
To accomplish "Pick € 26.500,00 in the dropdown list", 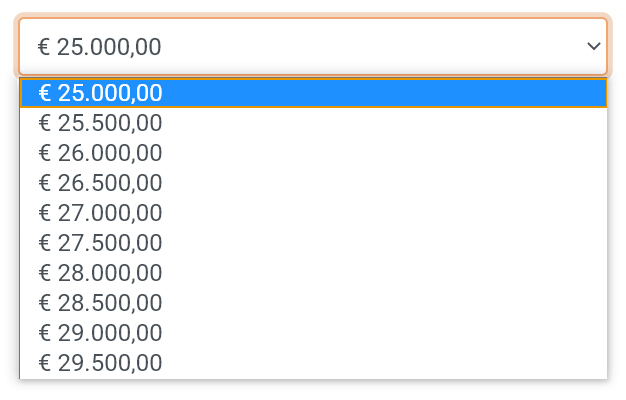I will 313,183.
